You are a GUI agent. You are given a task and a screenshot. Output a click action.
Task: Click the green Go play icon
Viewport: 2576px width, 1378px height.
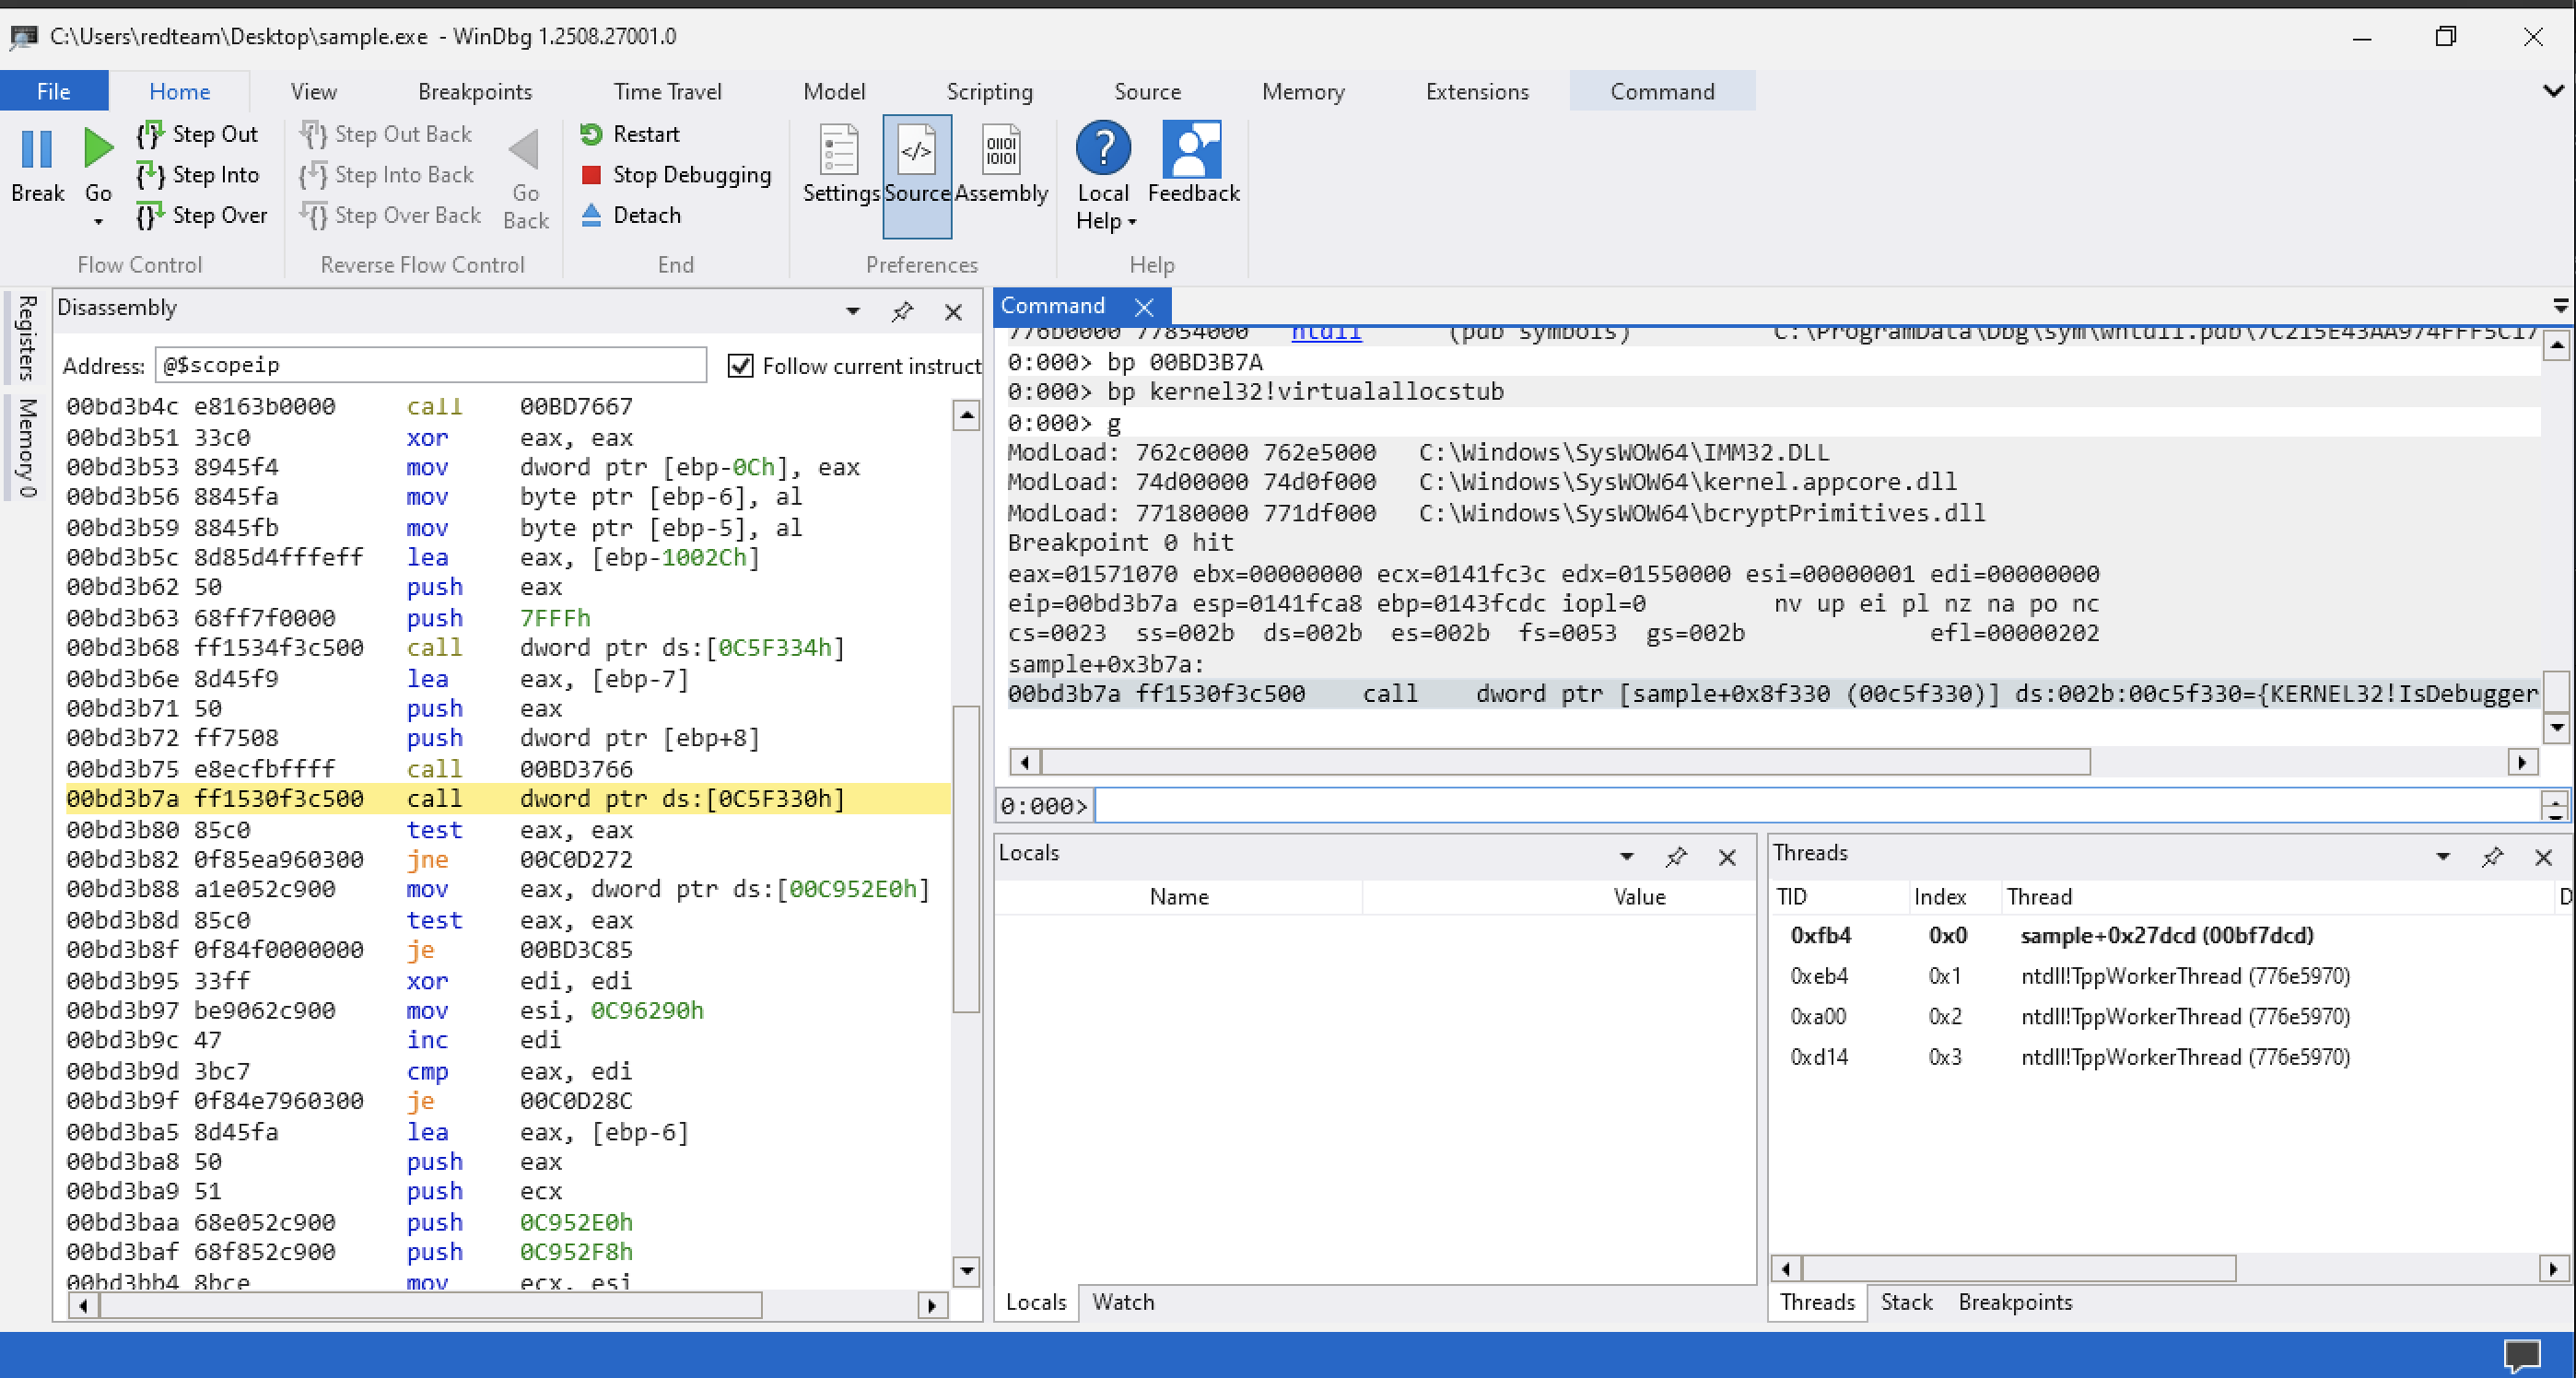point(98,148)
